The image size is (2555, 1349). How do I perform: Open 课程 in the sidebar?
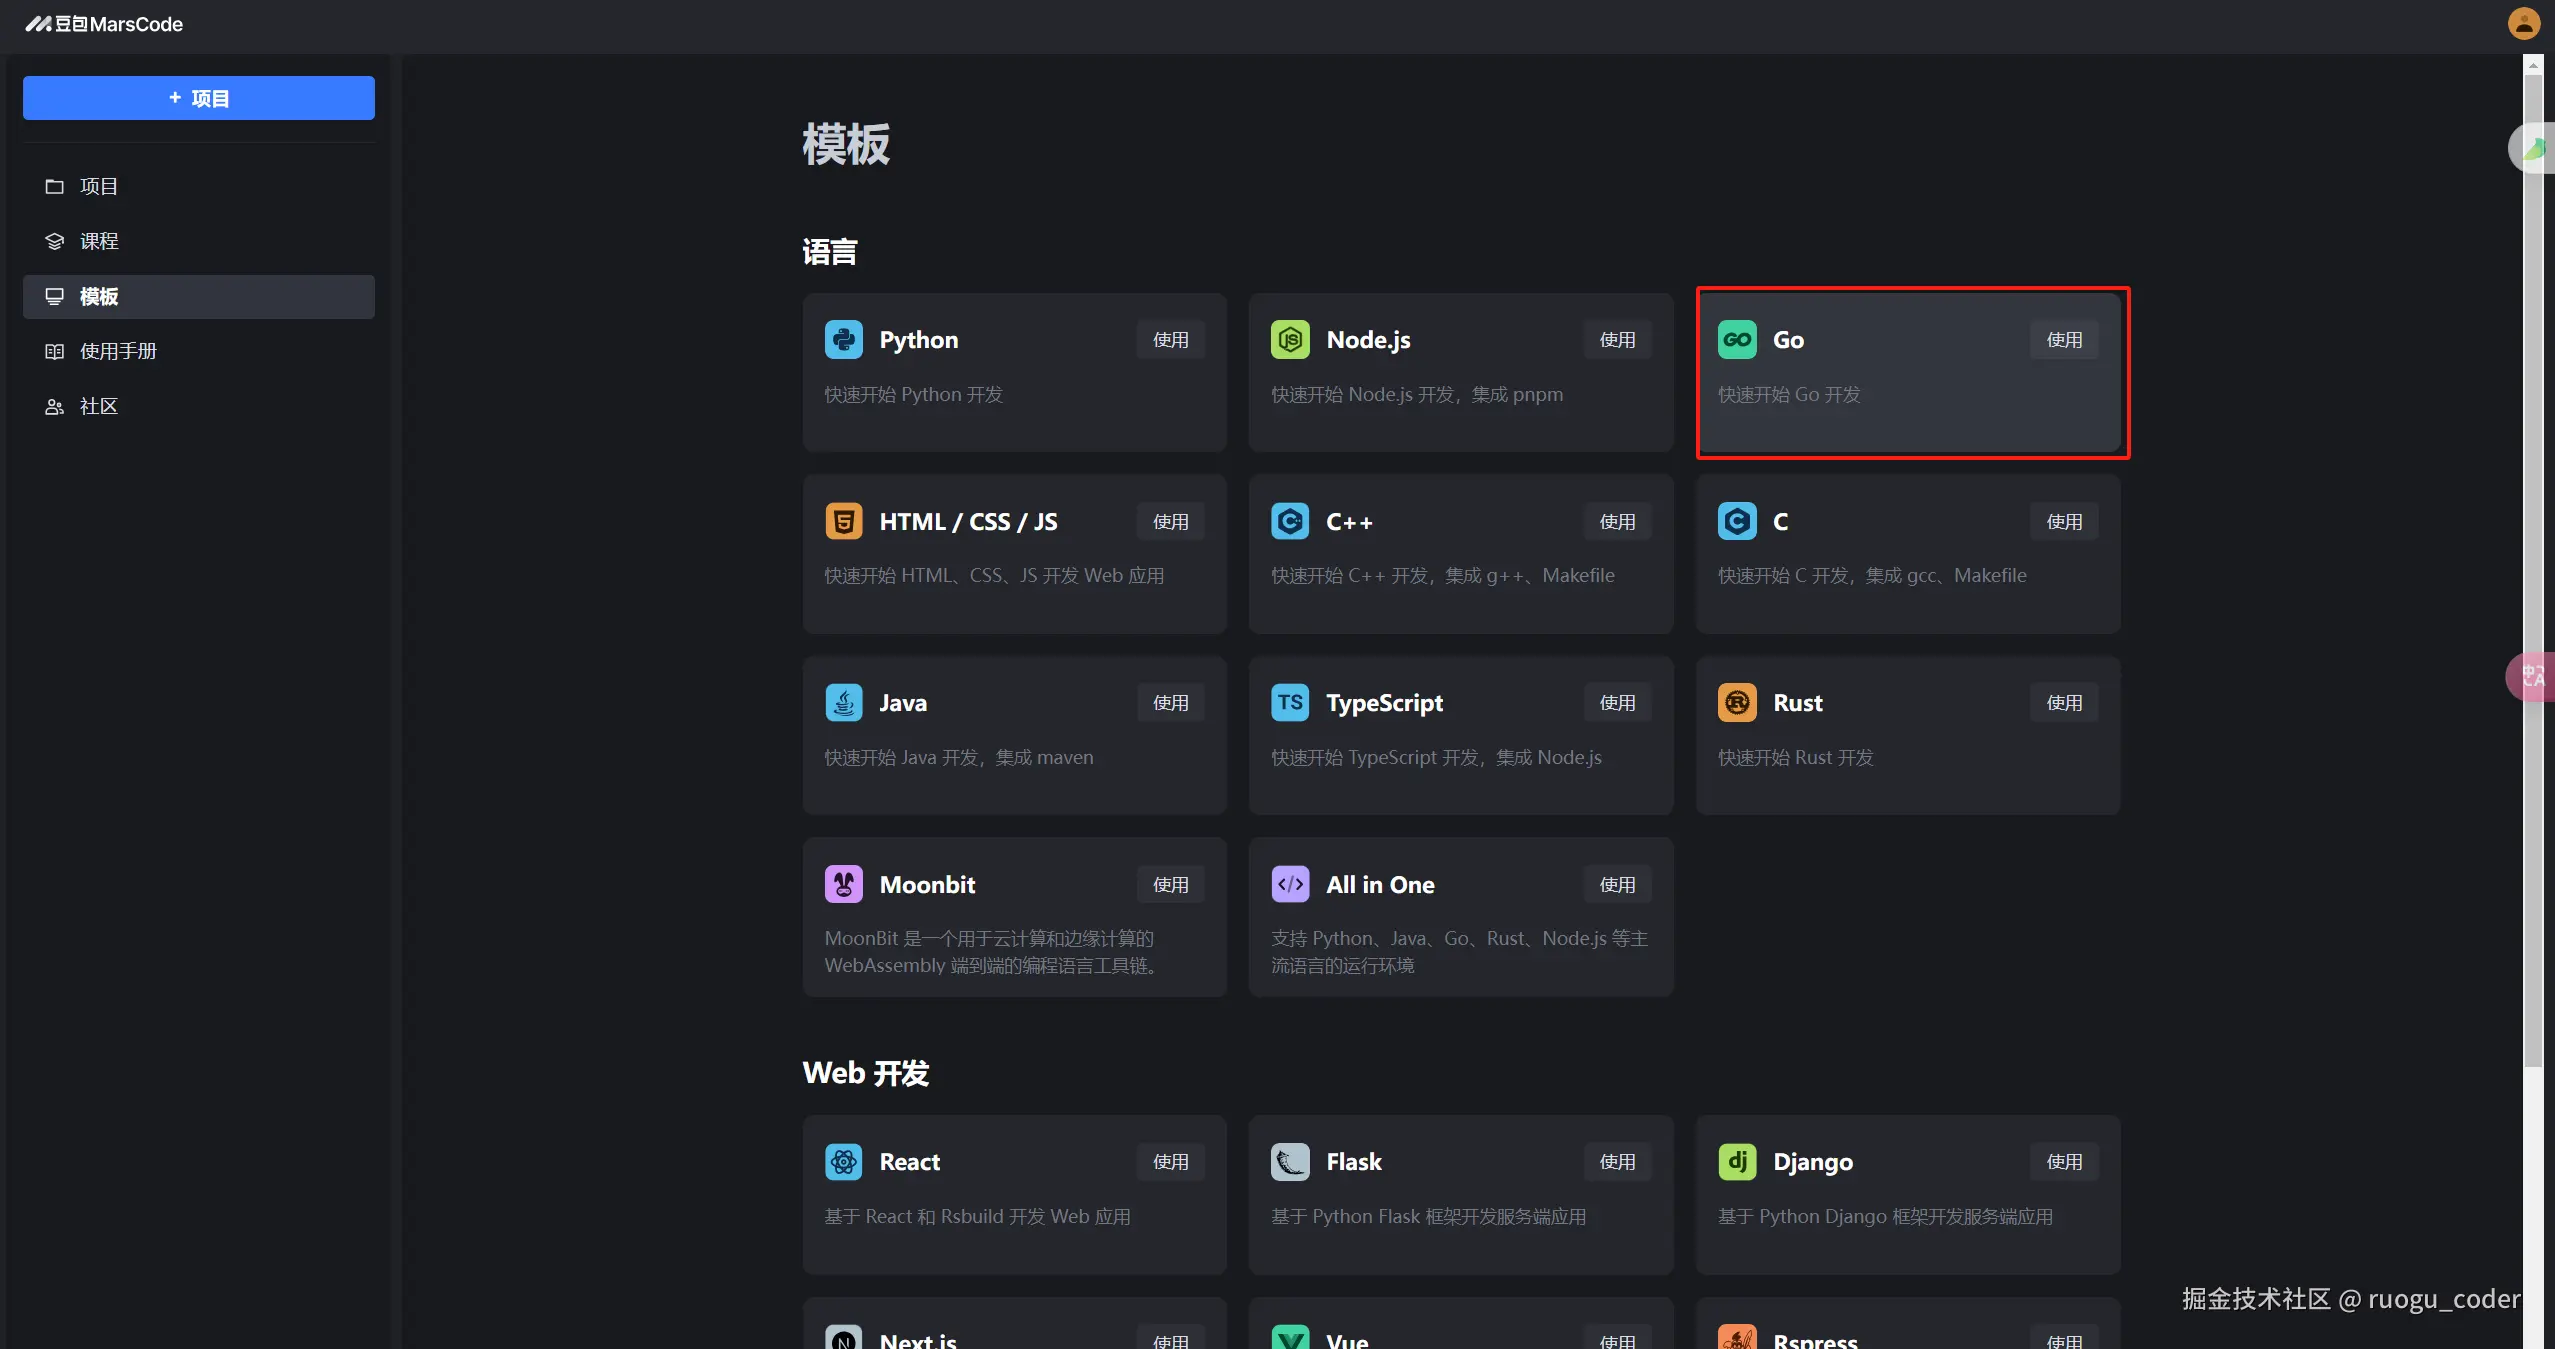pyautogui.click(x=98, y=242)
